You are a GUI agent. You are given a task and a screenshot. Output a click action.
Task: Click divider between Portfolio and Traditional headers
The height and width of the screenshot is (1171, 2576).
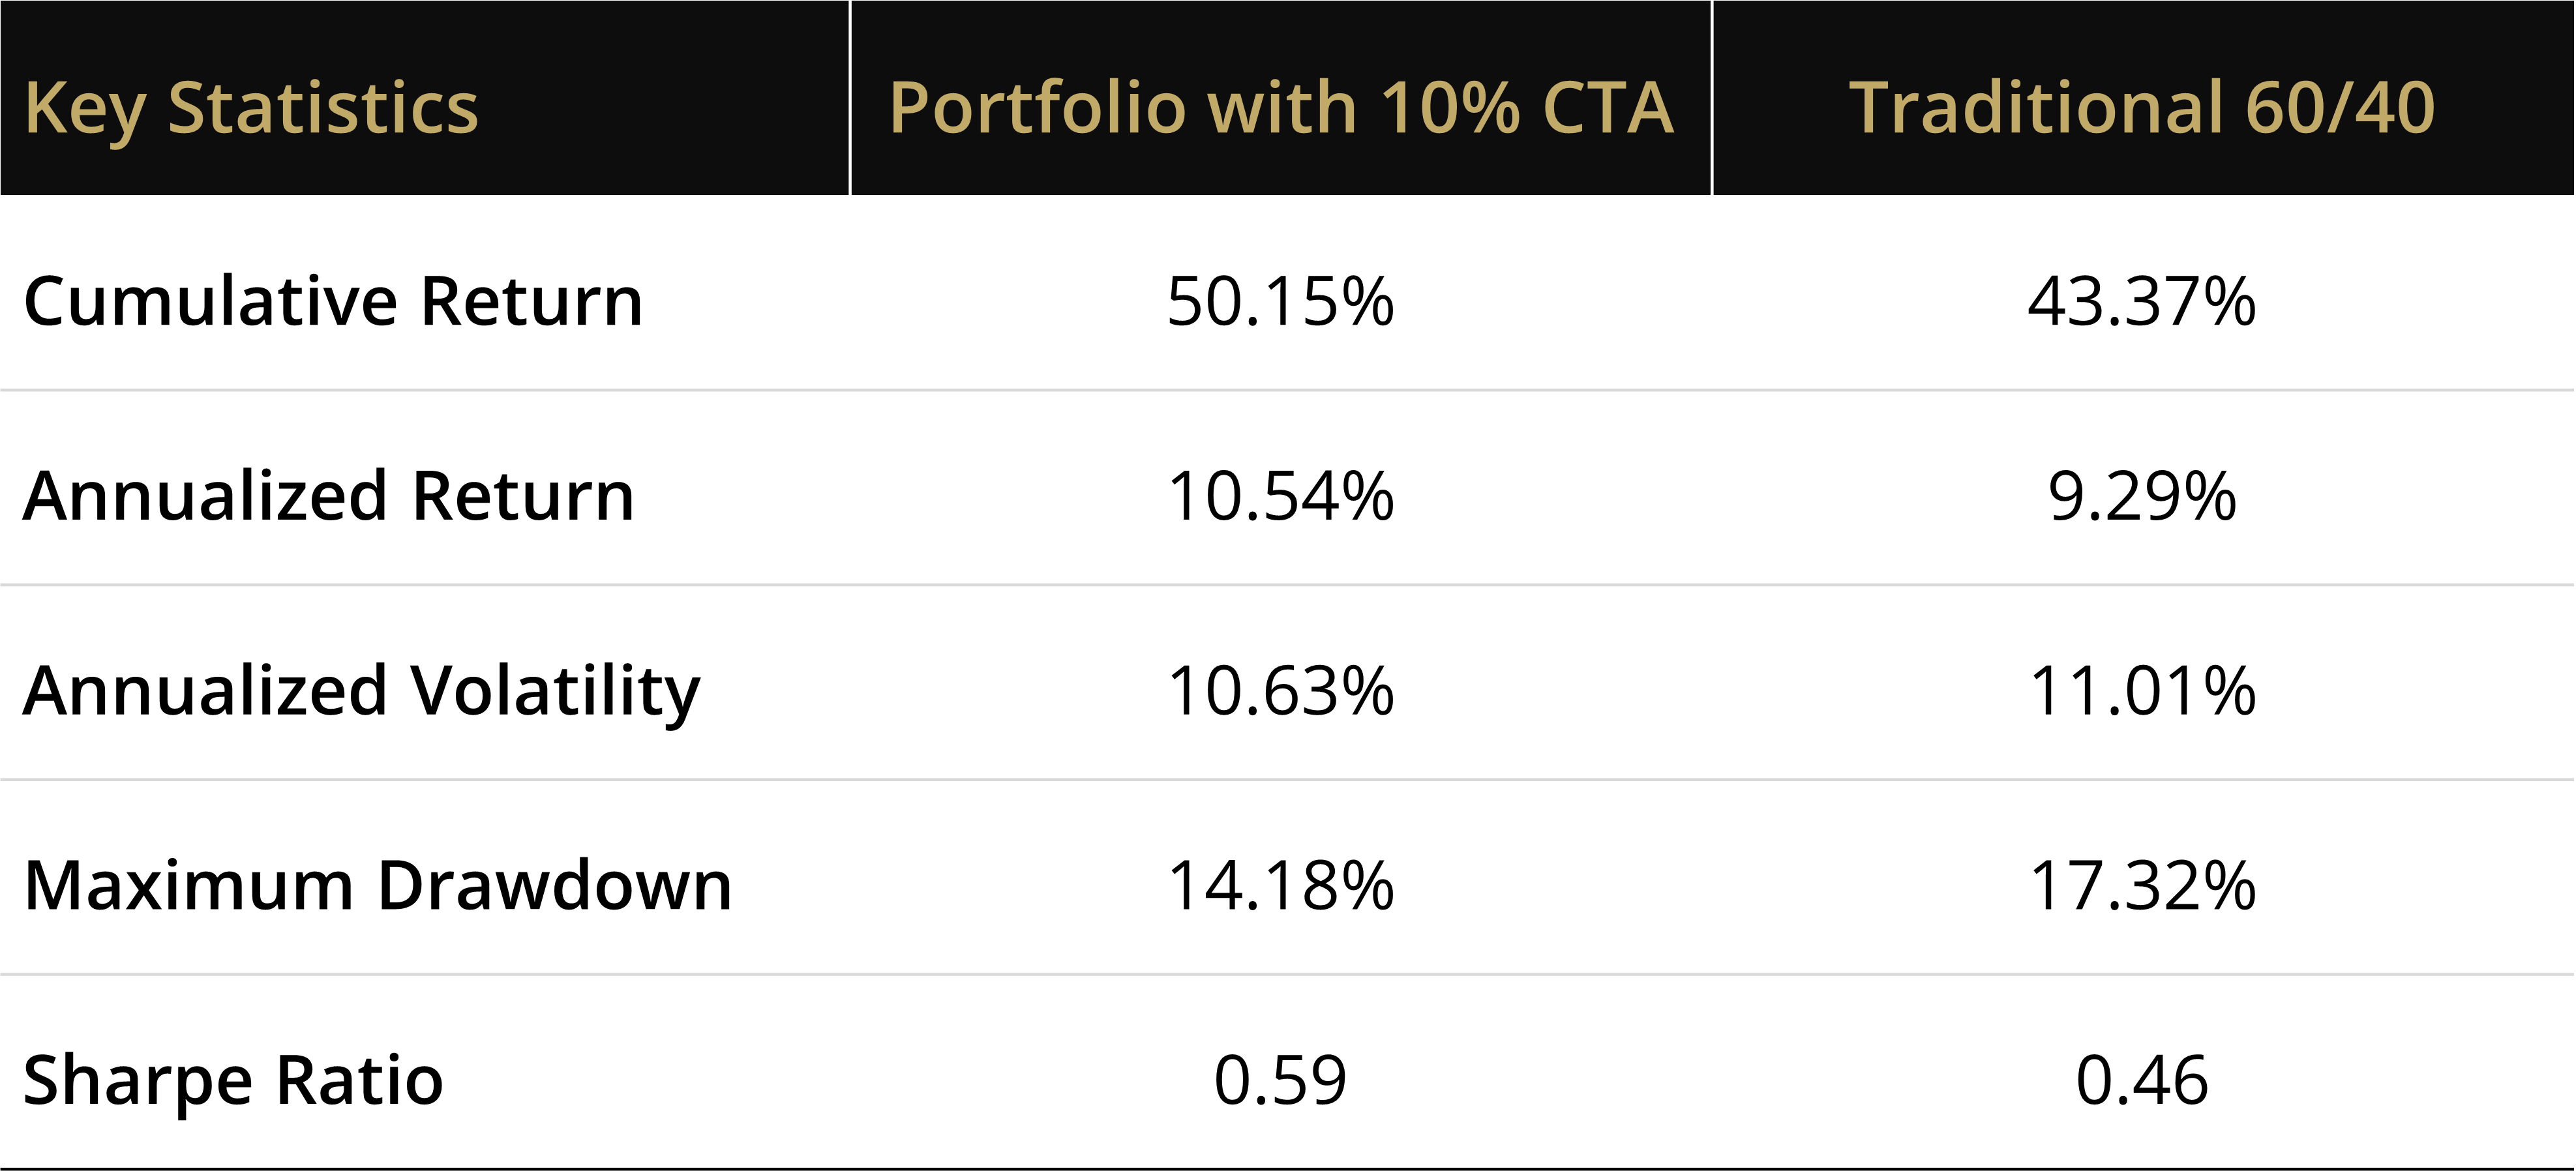click(1712, 98)
